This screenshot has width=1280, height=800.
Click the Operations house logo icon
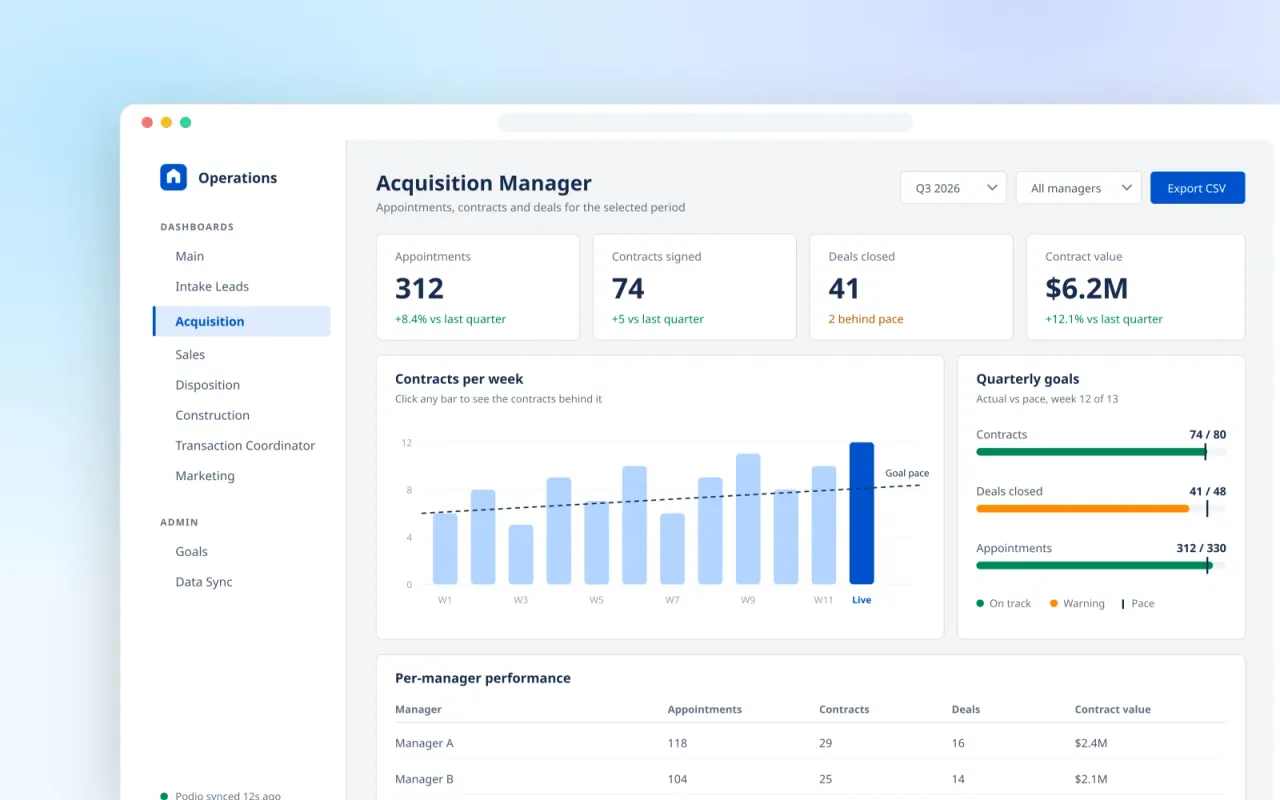[173, 177]
